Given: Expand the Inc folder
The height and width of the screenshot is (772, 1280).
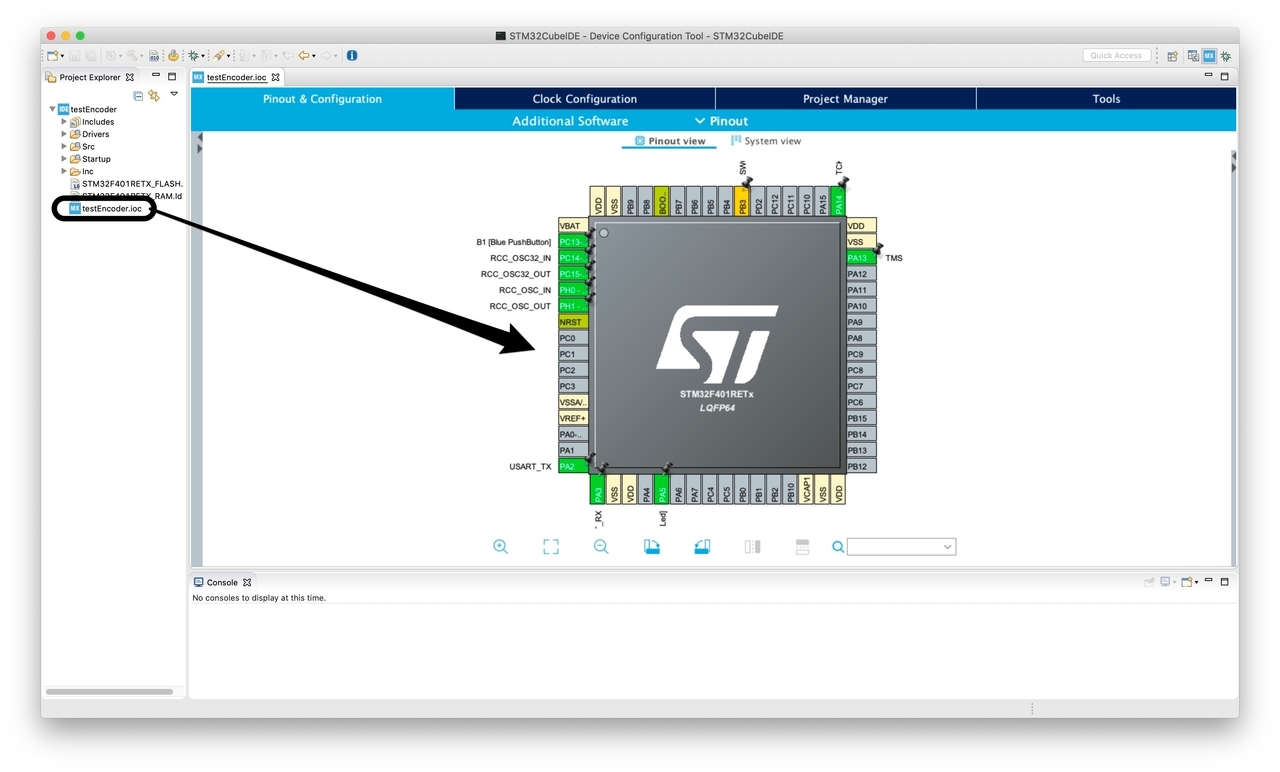Looking at the screenshot, I should click(64, 172).
